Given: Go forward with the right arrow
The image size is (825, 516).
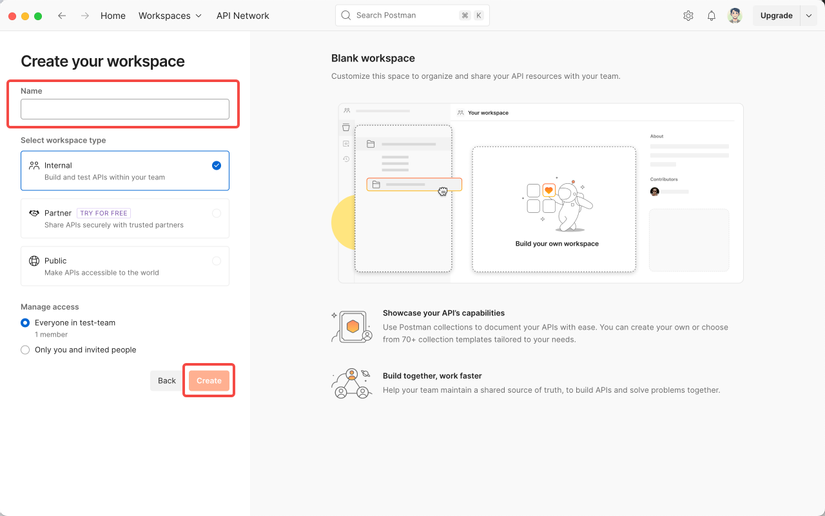Looking at the screenshot, I should (x=85, y=16).
